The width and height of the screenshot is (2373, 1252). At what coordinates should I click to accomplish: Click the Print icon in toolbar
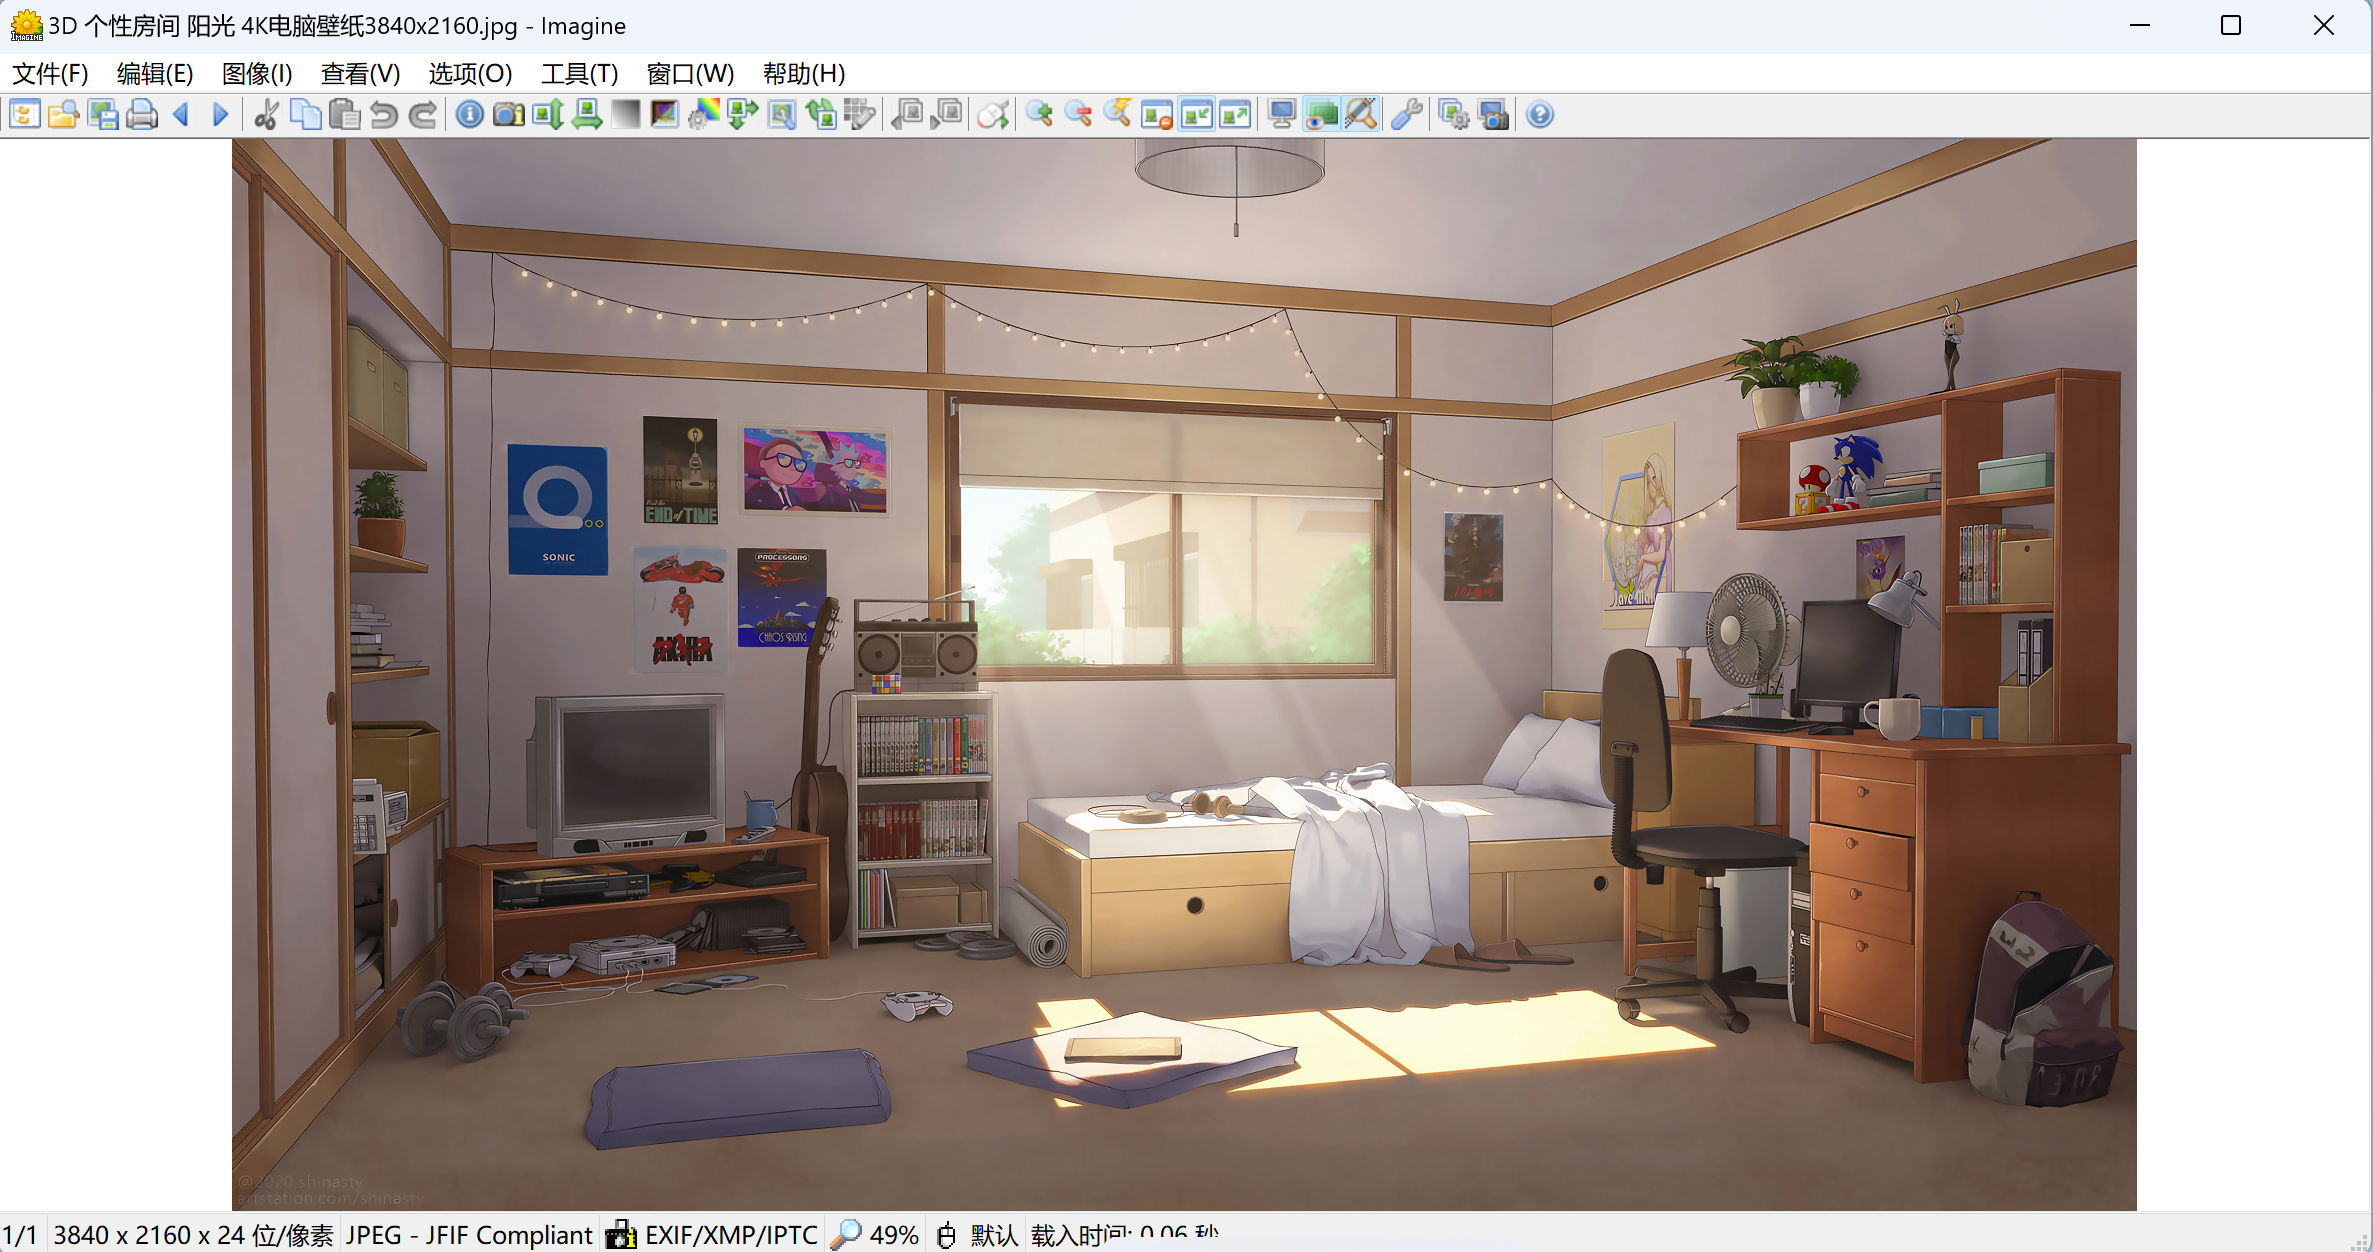[x=142, y=115]
